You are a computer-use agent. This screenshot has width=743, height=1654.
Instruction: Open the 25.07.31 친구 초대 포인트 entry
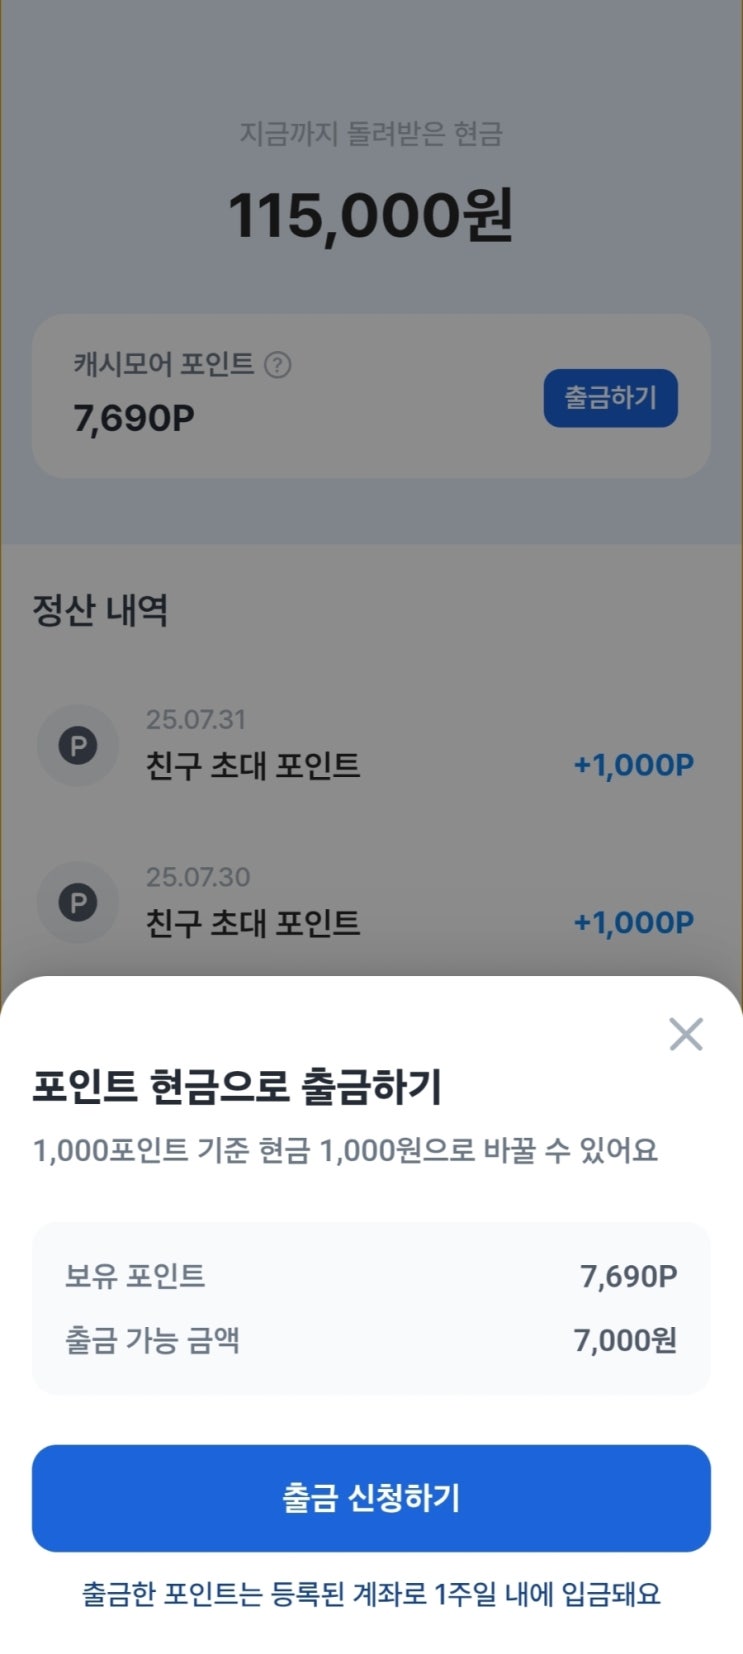[x=253, y=765]
